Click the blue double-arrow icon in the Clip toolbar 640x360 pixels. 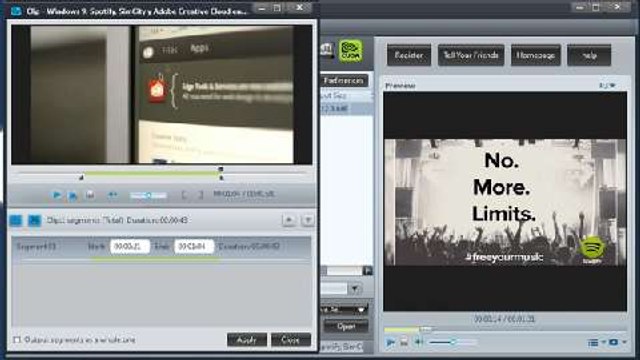pyautogui.click(x=112, y=195)
